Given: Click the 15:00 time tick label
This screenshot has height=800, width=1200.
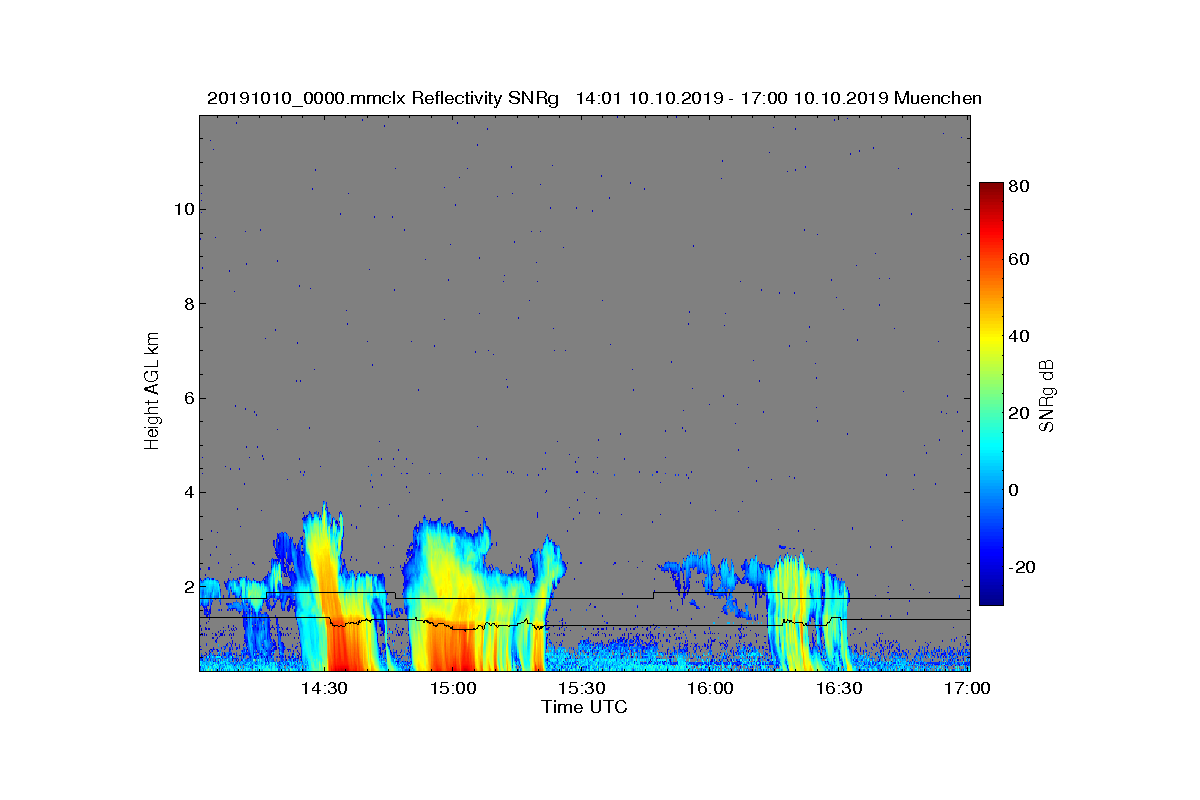Looking at the screenshot, I should coord(453,689).
